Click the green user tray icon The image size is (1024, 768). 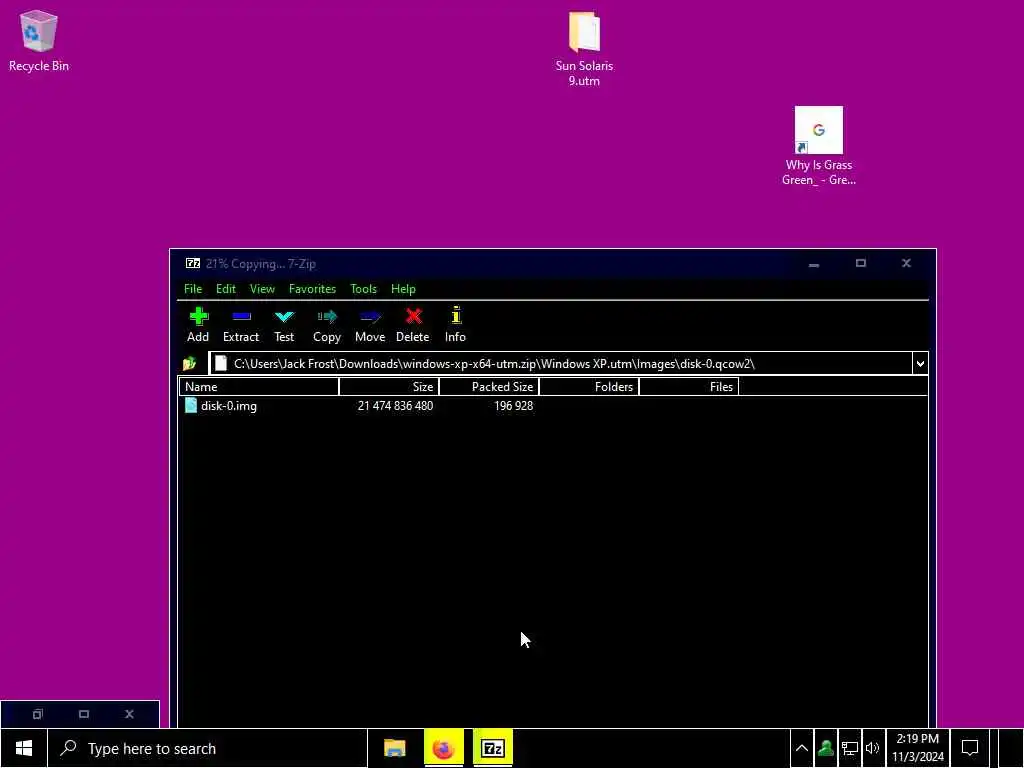(825, 748)
